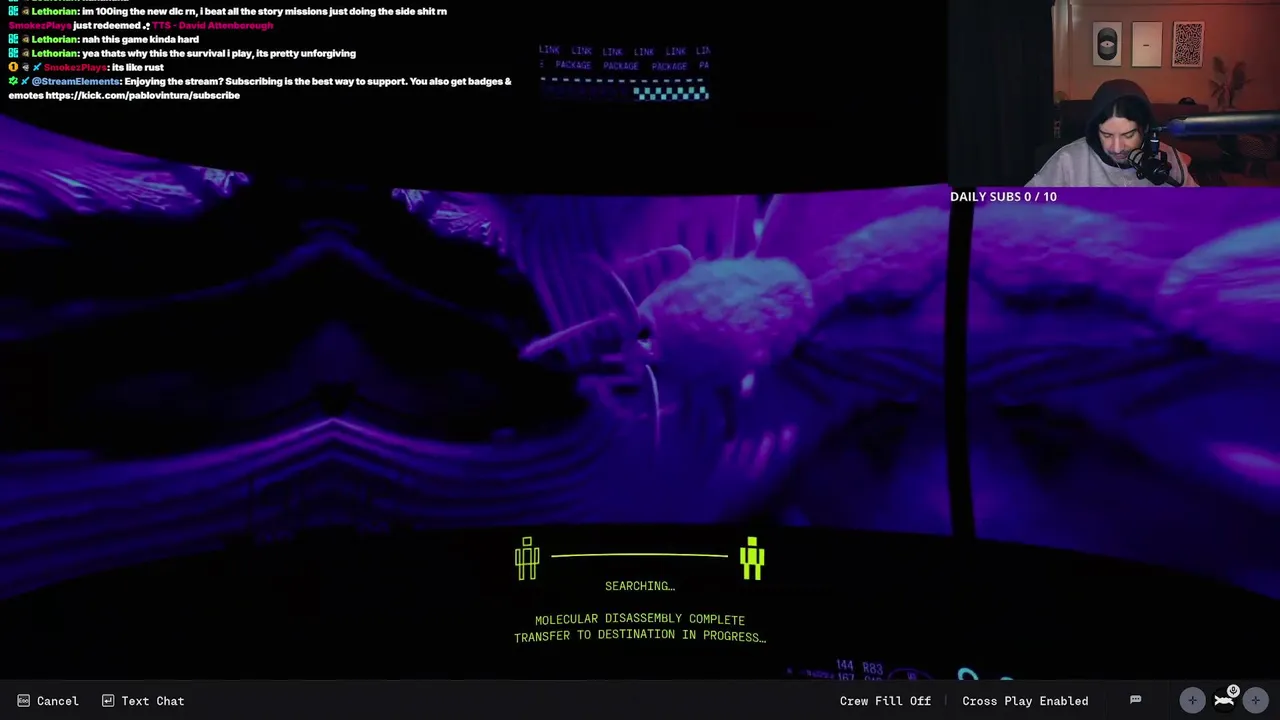The image size is (1280, 720).
Task: Click the player avatar with microphone badge
Action: tap(1224, 699)
